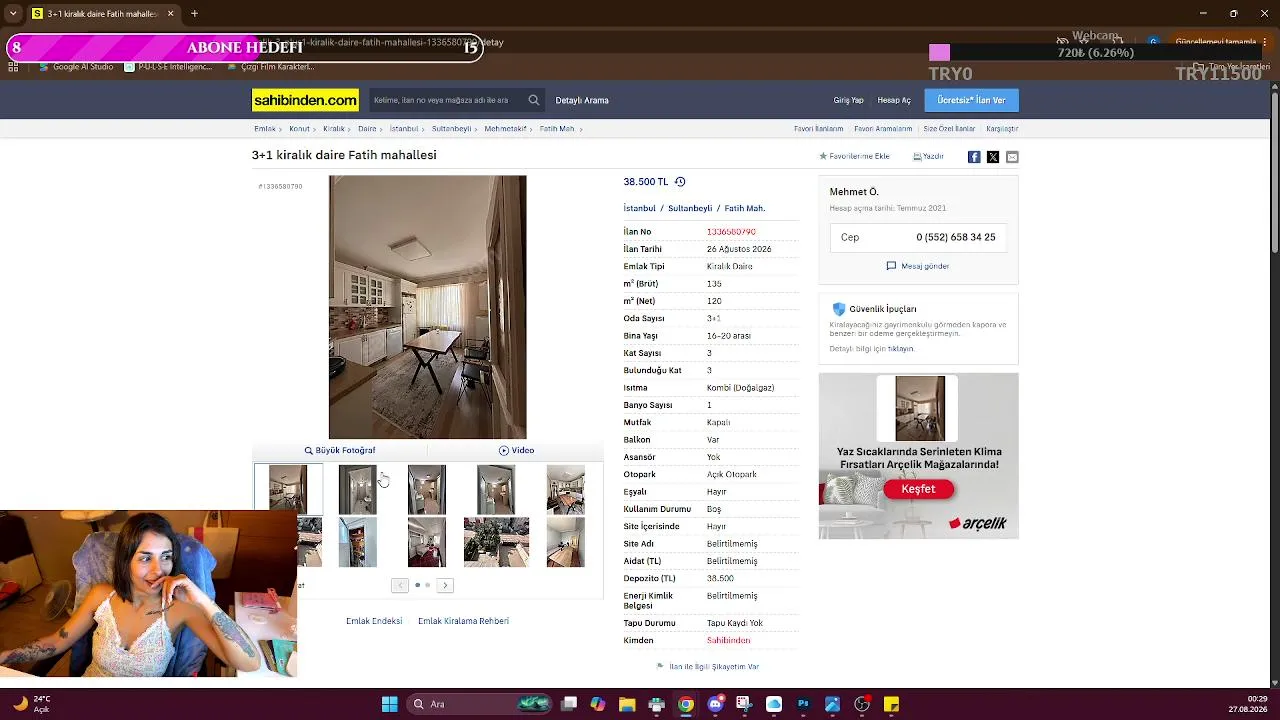Open the weather widget showing 24°C
This screenshot has width=1280, height=720.
pos(30,704)
